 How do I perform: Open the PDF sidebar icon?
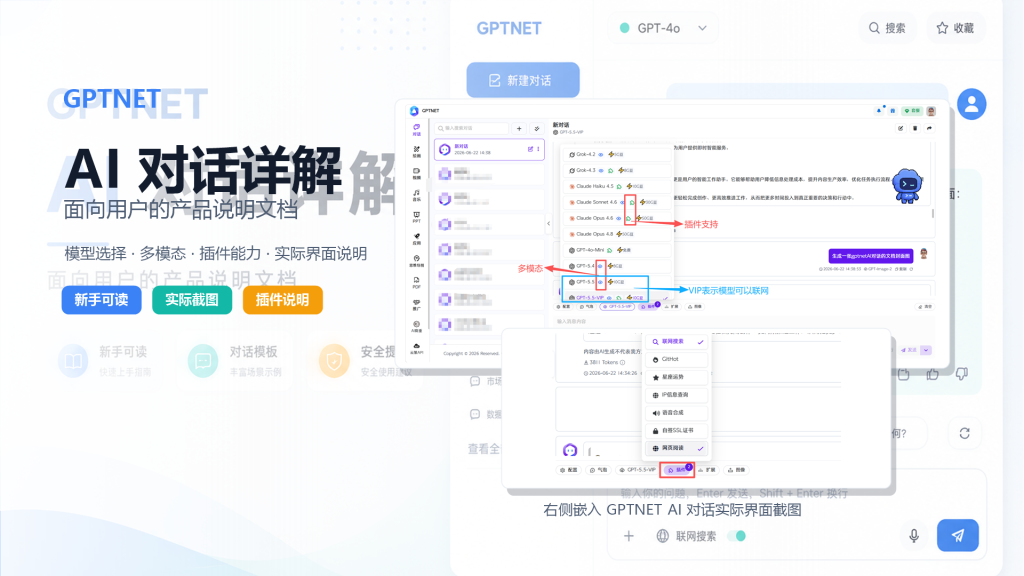coord(417,282)
